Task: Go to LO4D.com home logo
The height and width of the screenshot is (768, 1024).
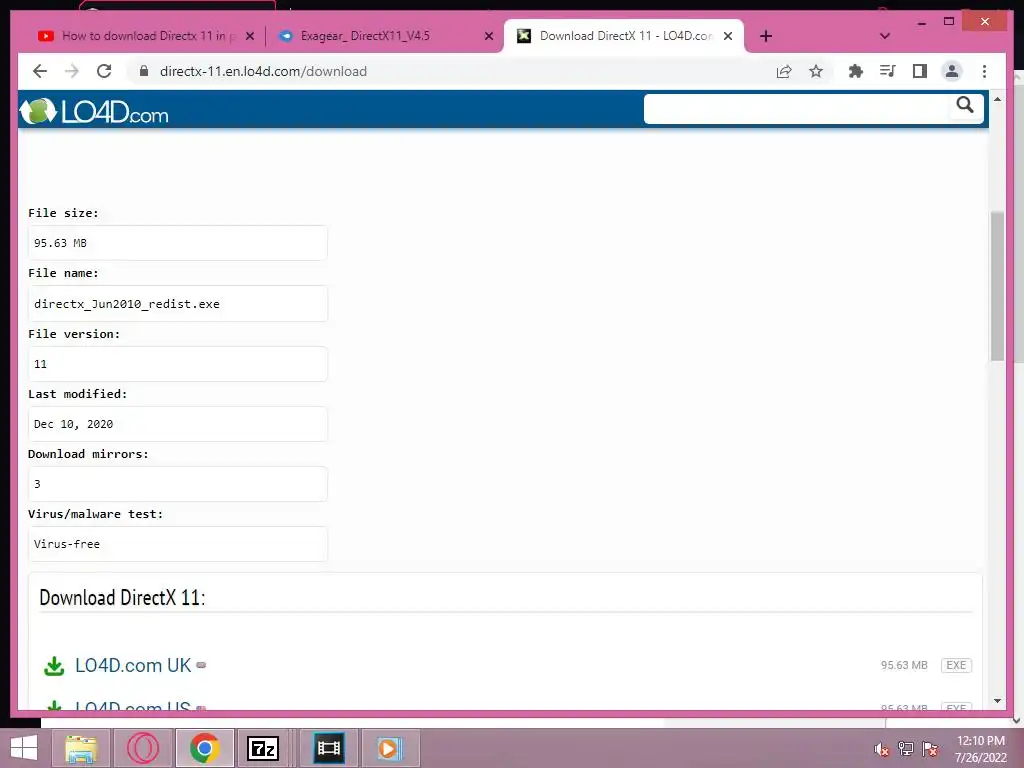Action: point(94,112)
